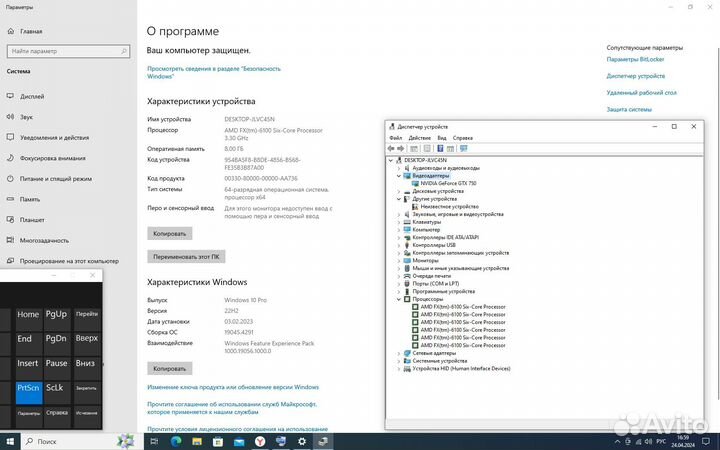Viewport: 720px width, 450px height.
Task: Open Microsoft Edge from the taskbar
Action: click(177, 441)
